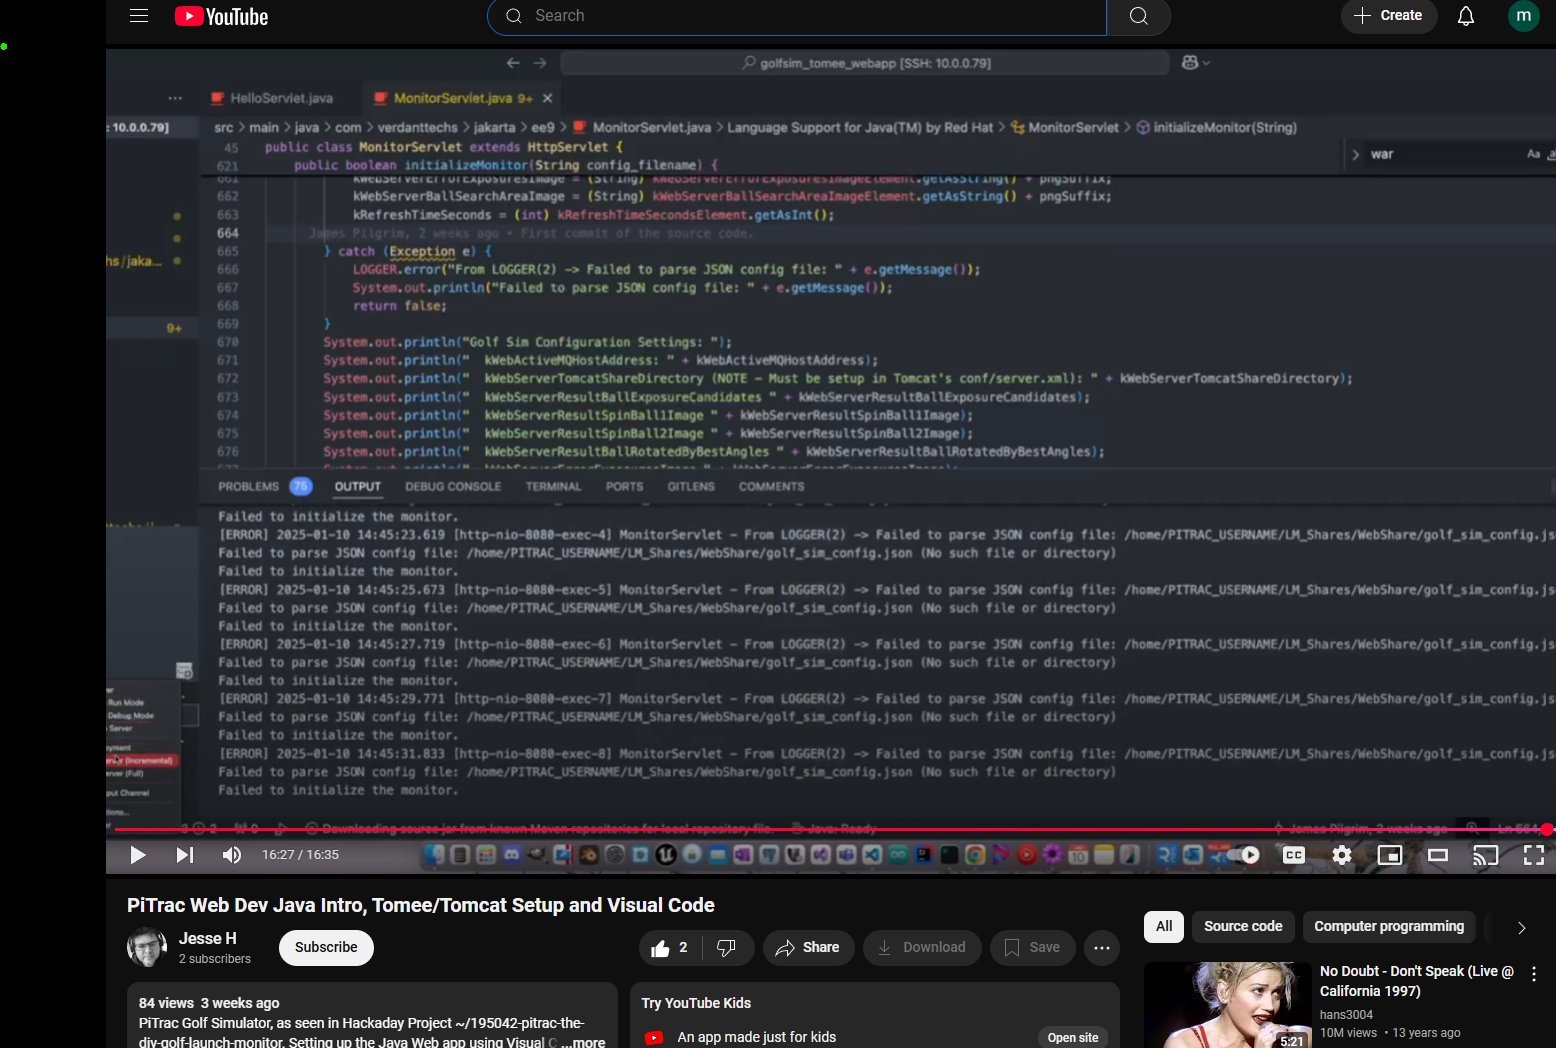The image size is (1556, 1048).
Task: Mute the video volume
Action: pyautogui.click(x=232, y=855)
